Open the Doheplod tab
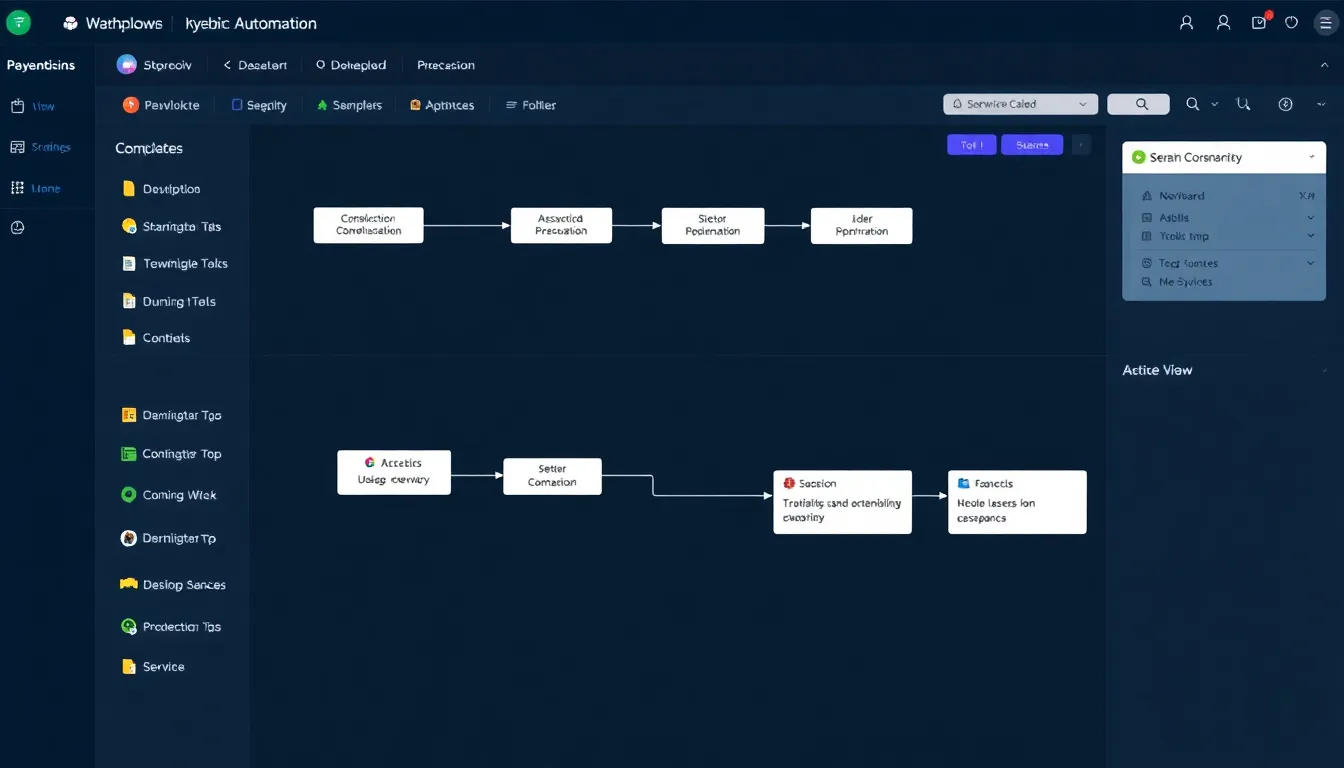 (350, 64)
